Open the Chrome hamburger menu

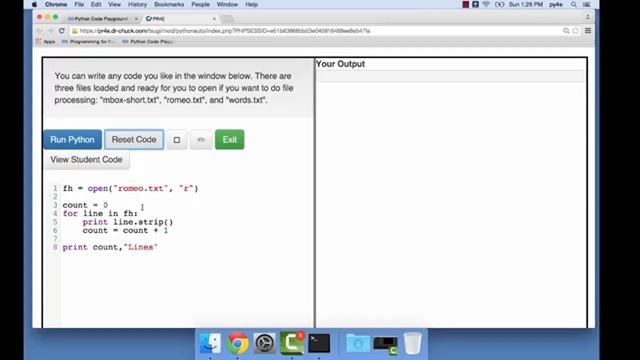[x=588, y=31]
